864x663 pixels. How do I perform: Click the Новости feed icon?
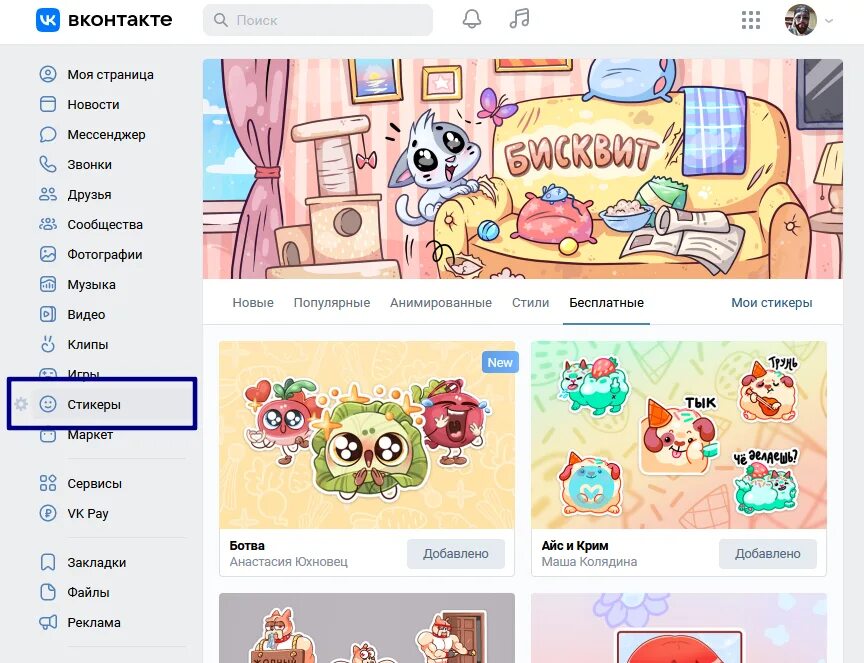[48, 104]
